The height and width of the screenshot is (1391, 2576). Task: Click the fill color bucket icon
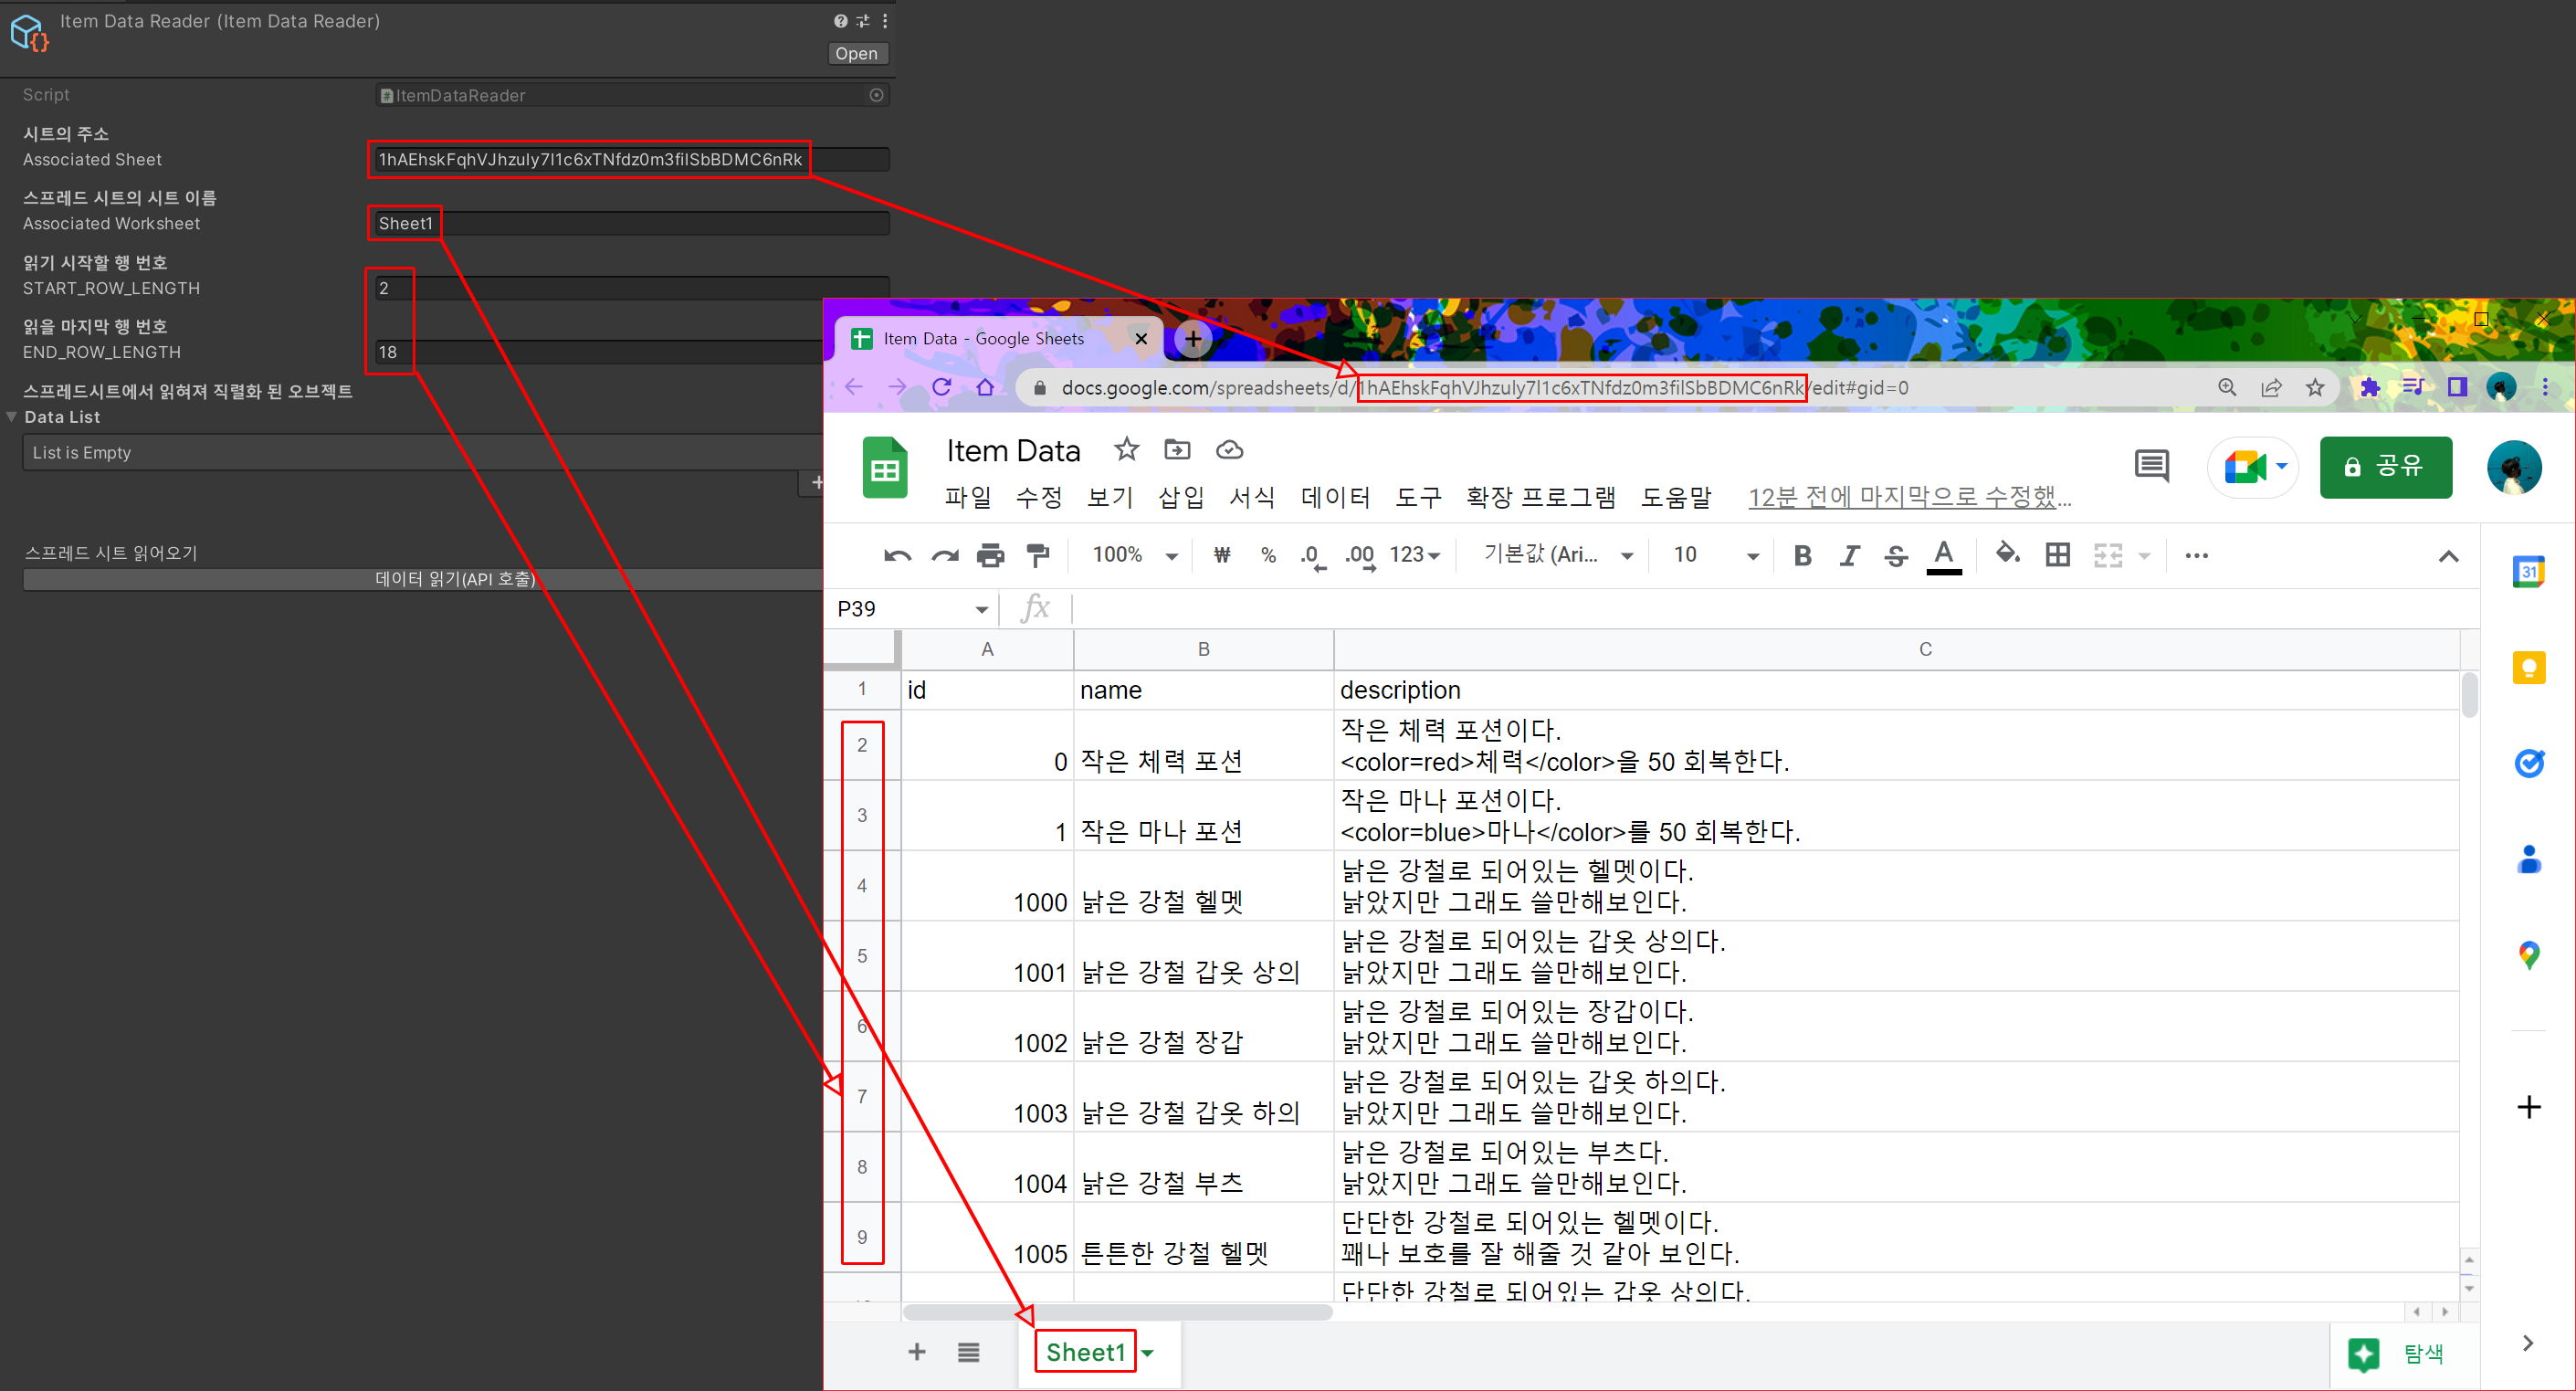[x=2007, y=553]
